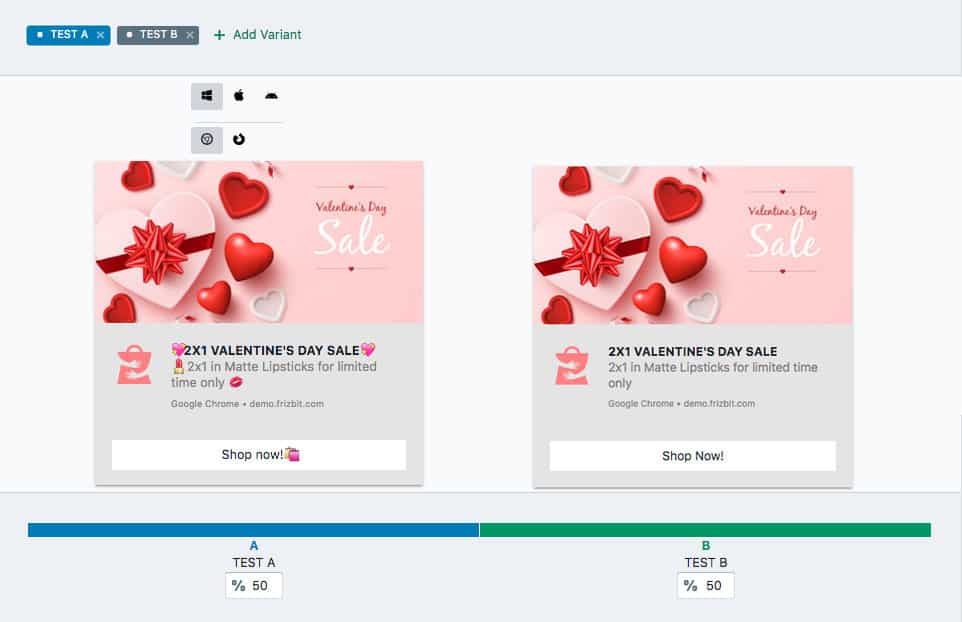Click the blue 'A' label under the bar
The height and width of the screenshot is (622, 962).
[x=254, y=545]
